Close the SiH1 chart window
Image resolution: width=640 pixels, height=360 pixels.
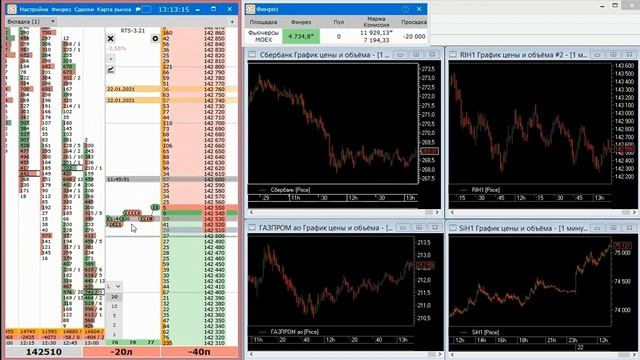pyautogui.click(x=629, y=228)
